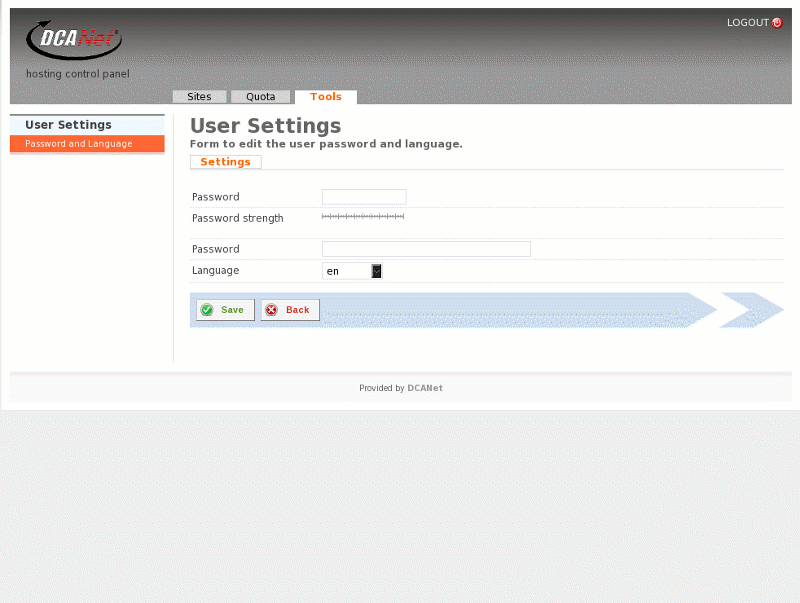Screen dimensions: 800x603
Task: Expand the Language dropdown arrow
Action: tap(377, 271)
